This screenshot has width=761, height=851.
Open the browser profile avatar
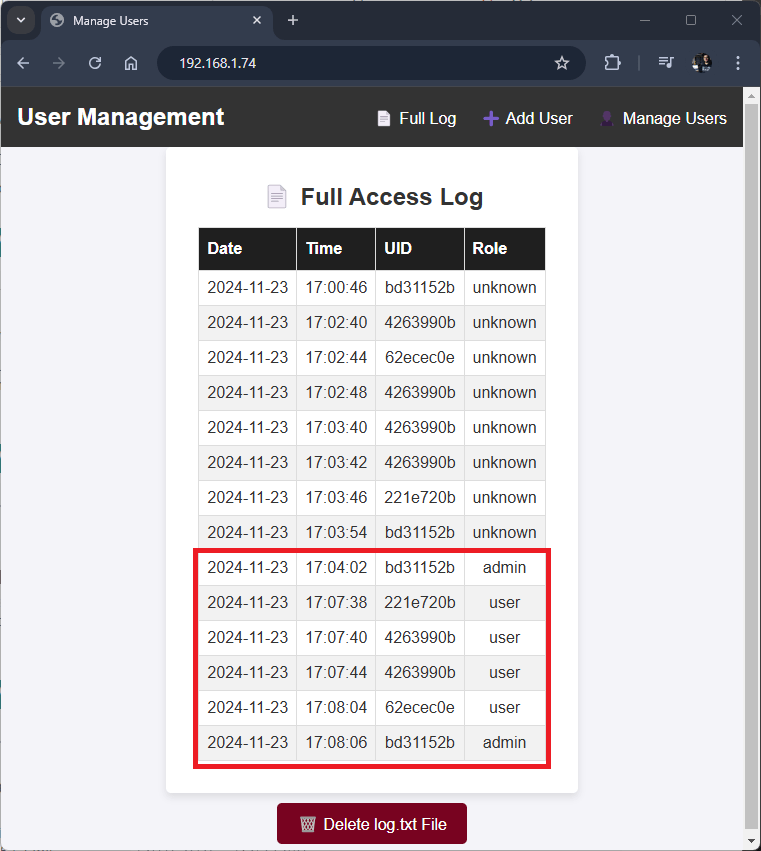(x=702, y=62)
